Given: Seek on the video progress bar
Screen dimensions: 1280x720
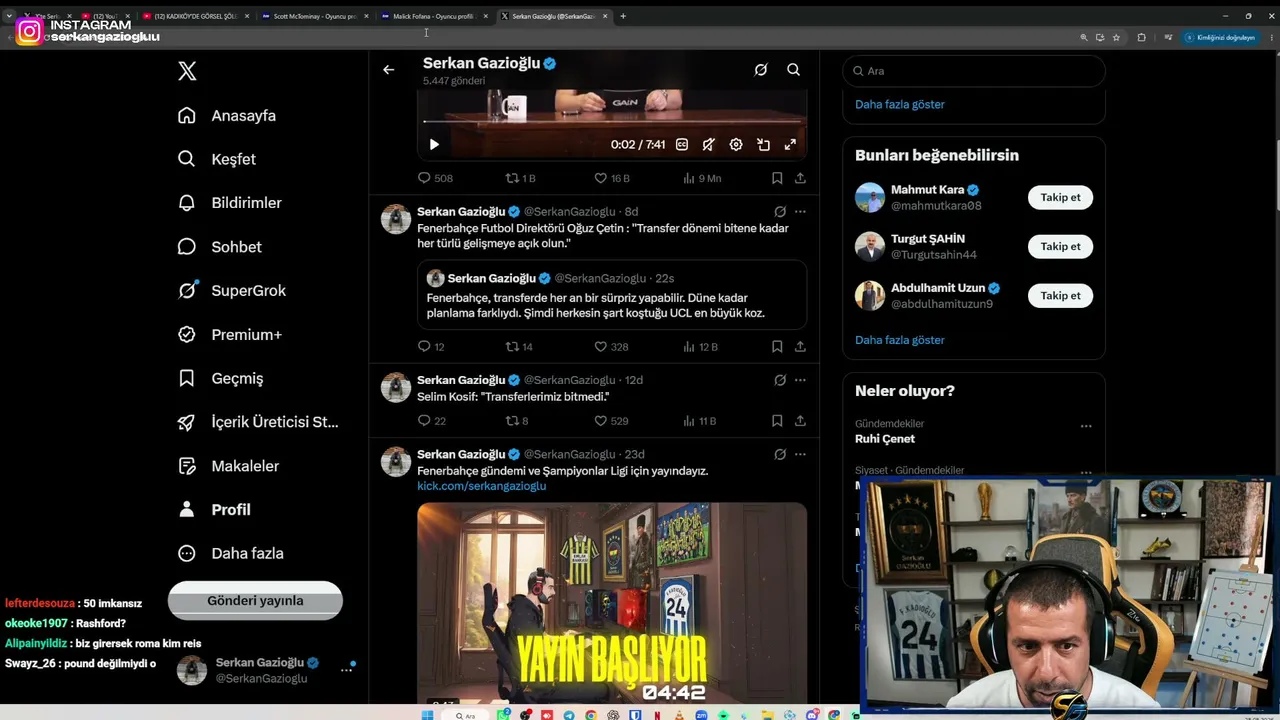Looking at the screenshot, I should (x=612, y=122).
